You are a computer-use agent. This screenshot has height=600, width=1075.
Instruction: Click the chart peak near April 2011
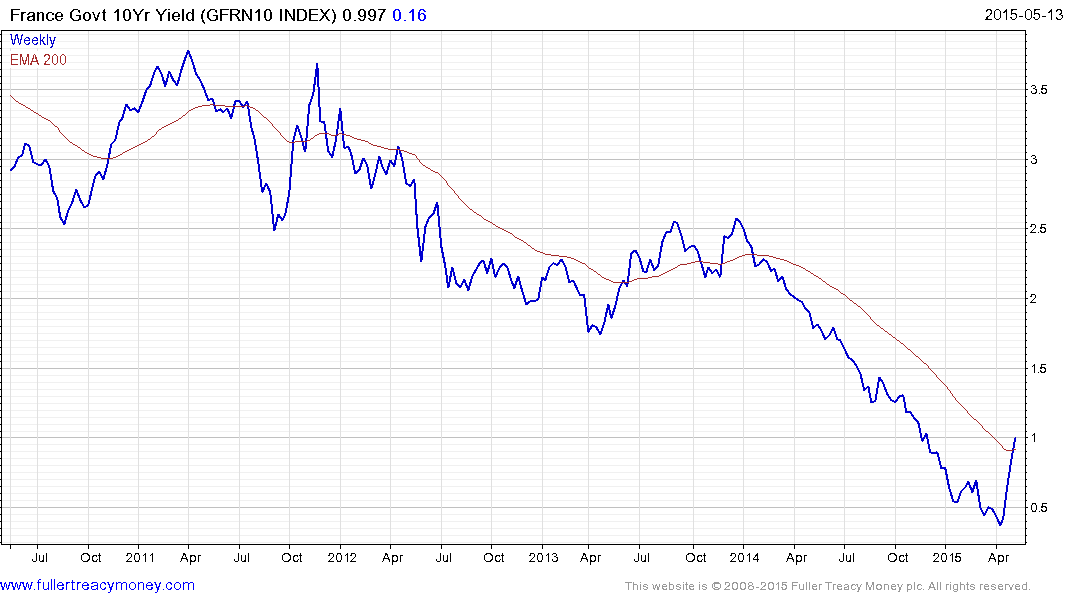189,51
